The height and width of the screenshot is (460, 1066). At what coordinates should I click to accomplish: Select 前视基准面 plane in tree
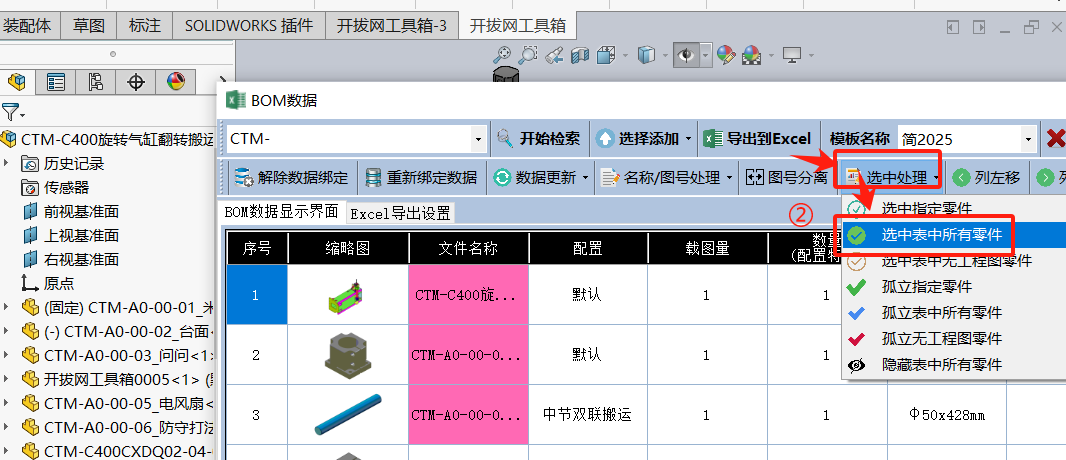[81, 211]
